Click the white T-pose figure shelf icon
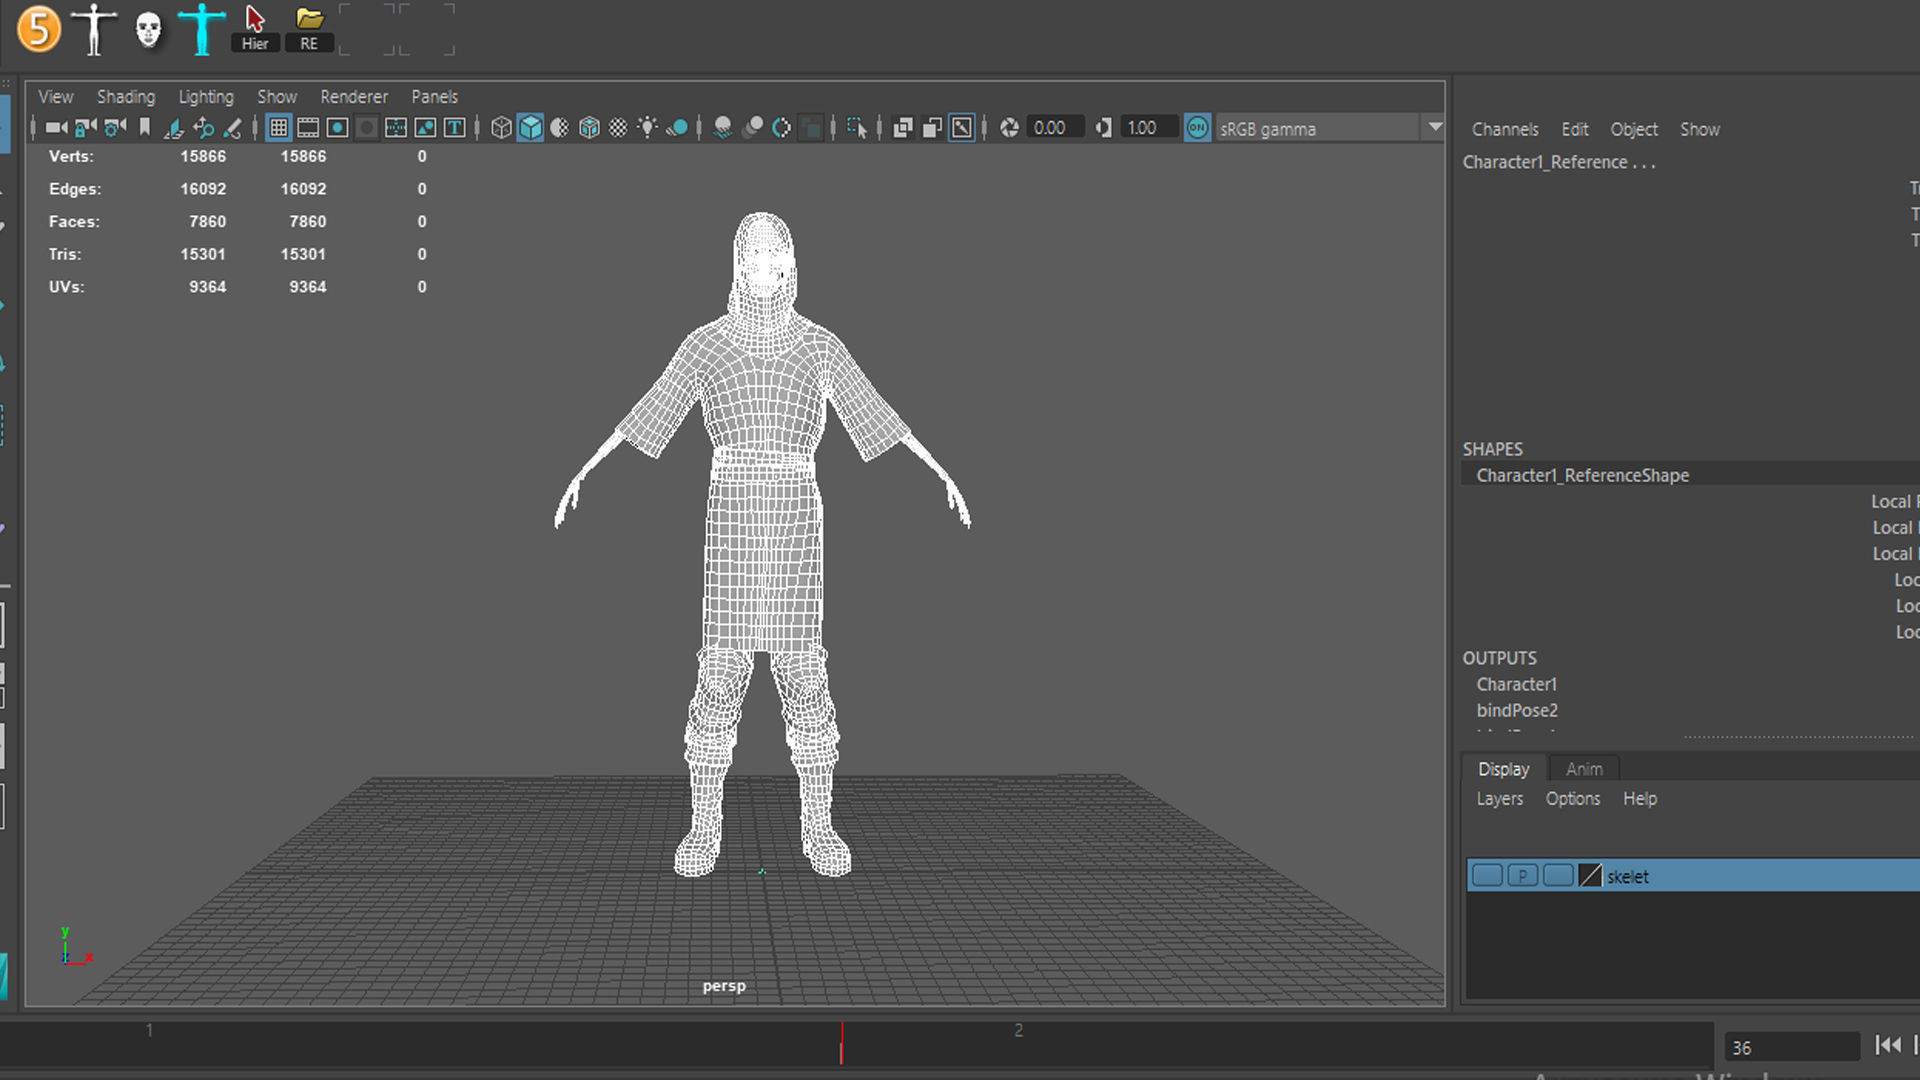 (94, 29)
